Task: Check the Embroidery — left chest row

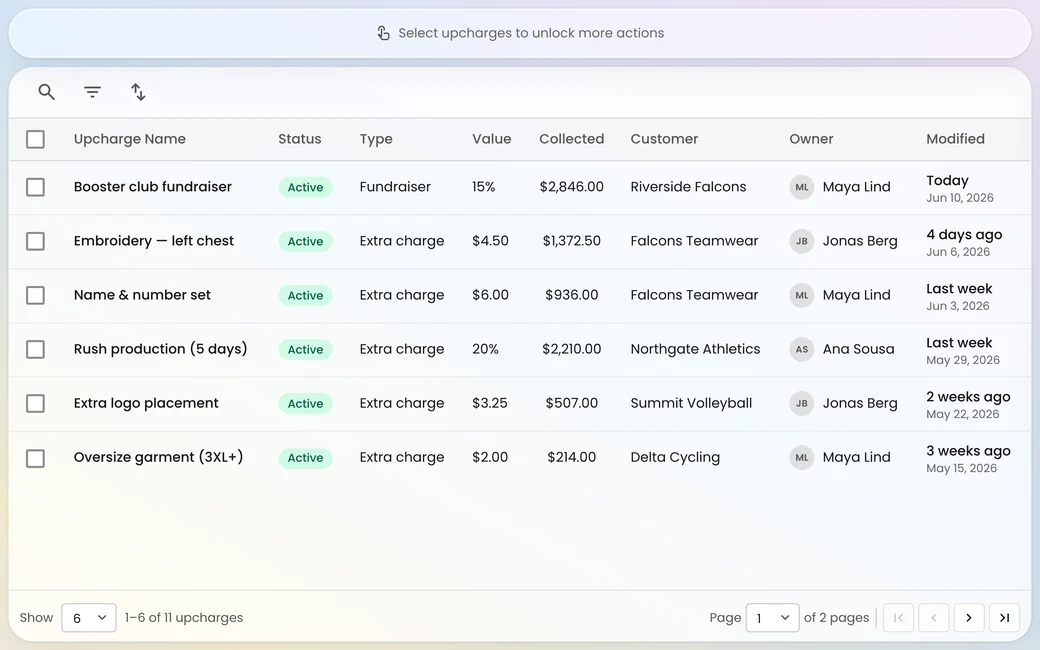Action: pos(35,241)
